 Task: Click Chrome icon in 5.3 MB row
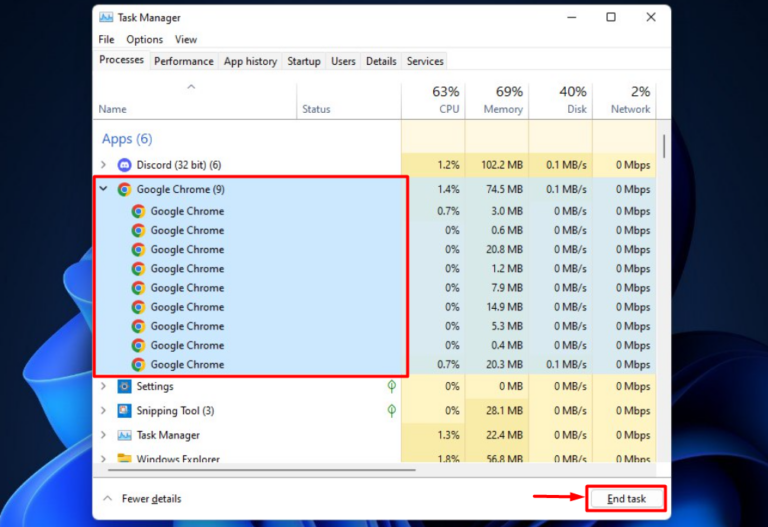(x=139, y=326)
